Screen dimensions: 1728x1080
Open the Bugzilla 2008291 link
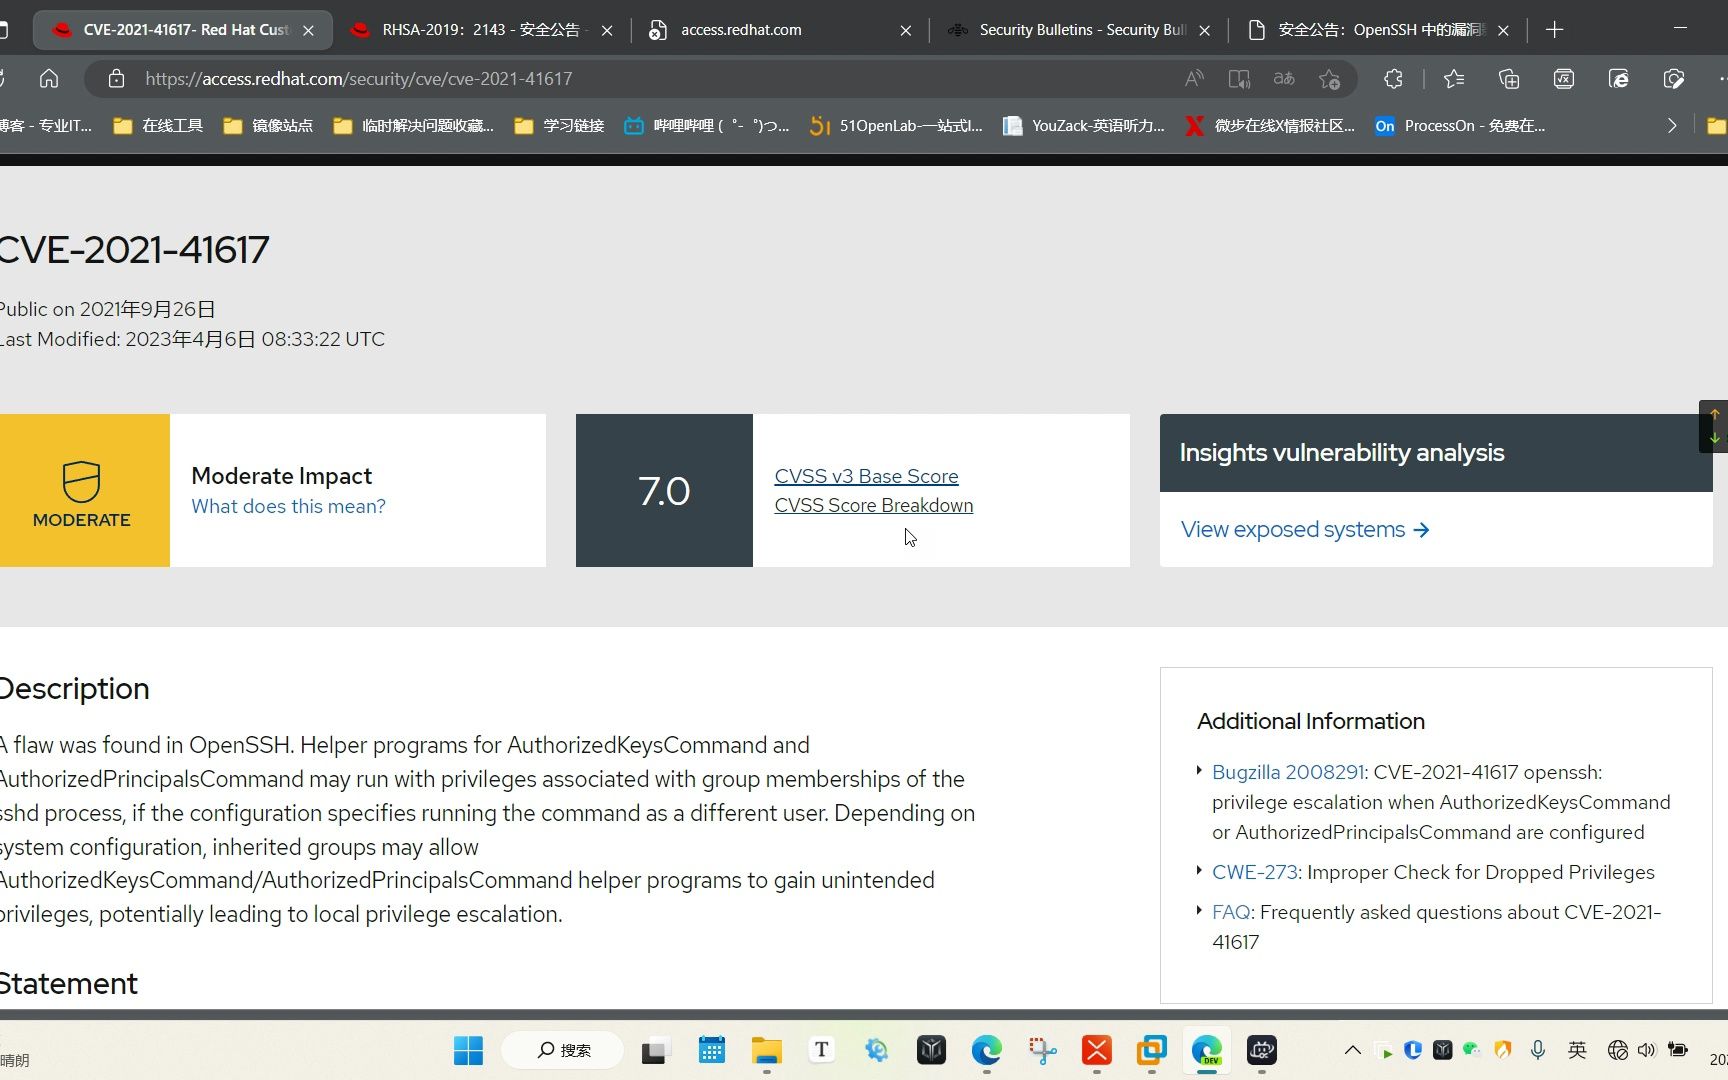[1288, 772]
